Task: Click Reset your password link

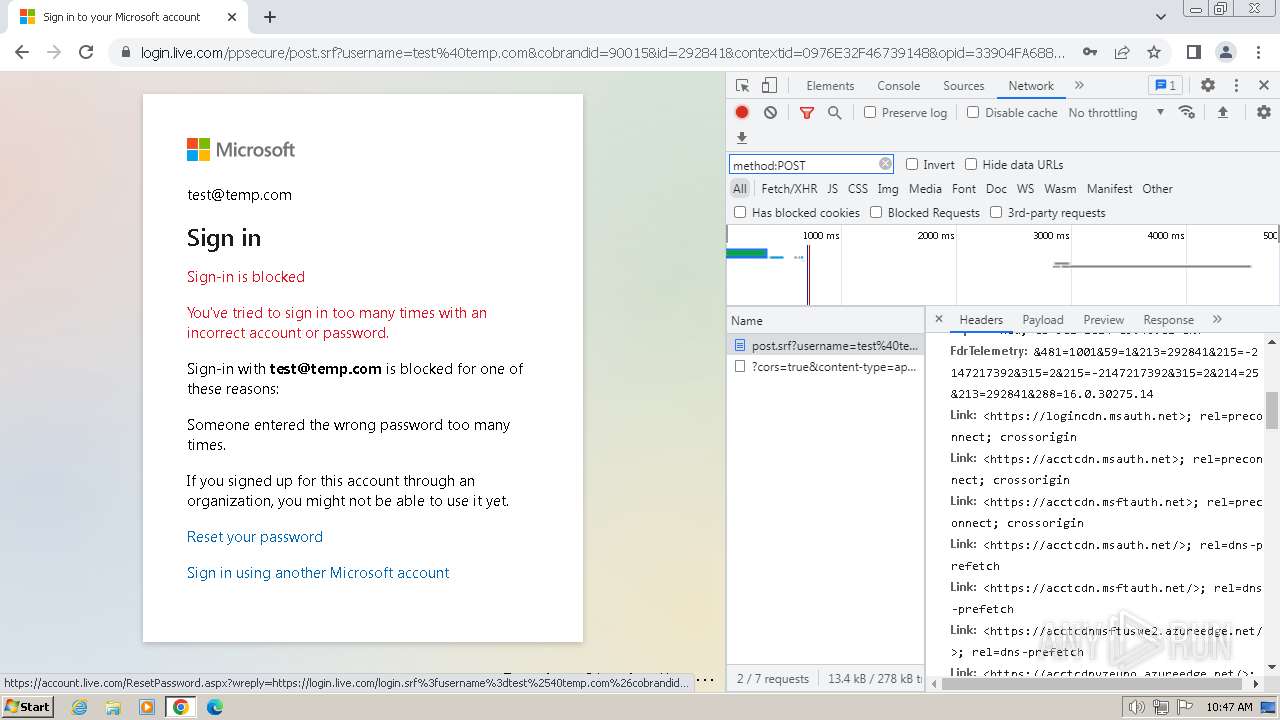Action: 255,537
